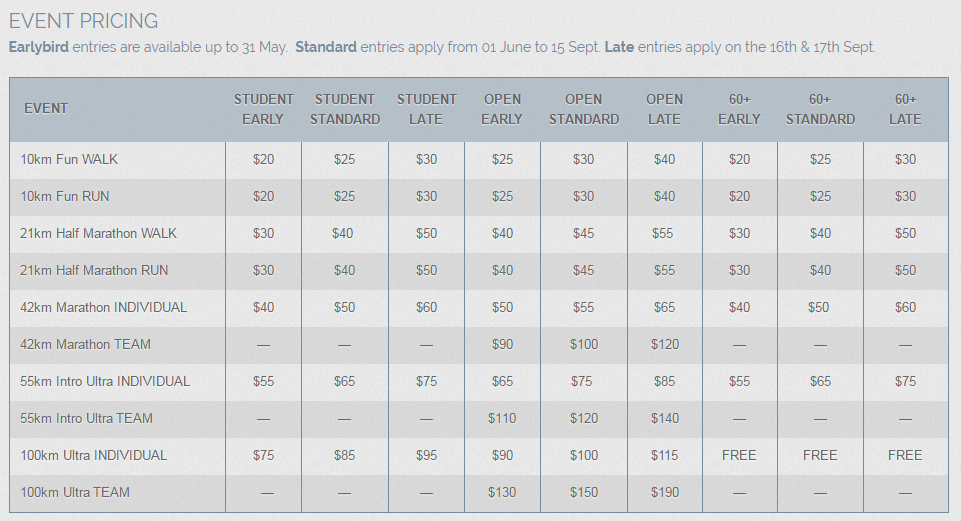Viewport: 961px width, 521px height.
Task: Click the bold Standard word in description
Action: pyautogui.click(x=326, y=47)
